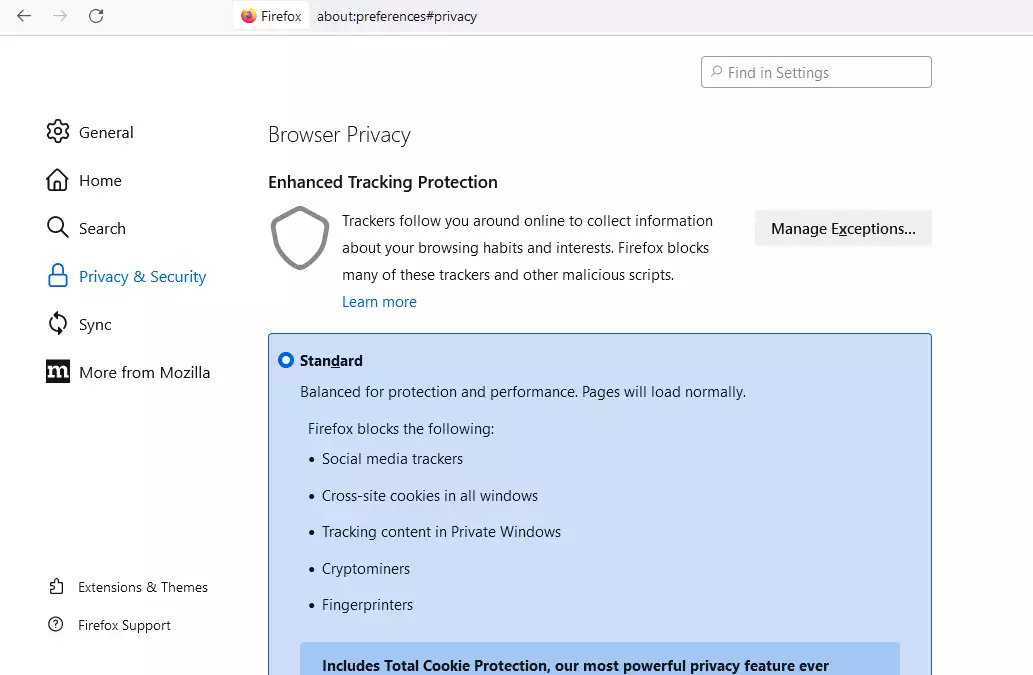The image size is (1033, 675).
Task: Click 'Cross-site cookies in all windows' text
Action: point(430,496)
